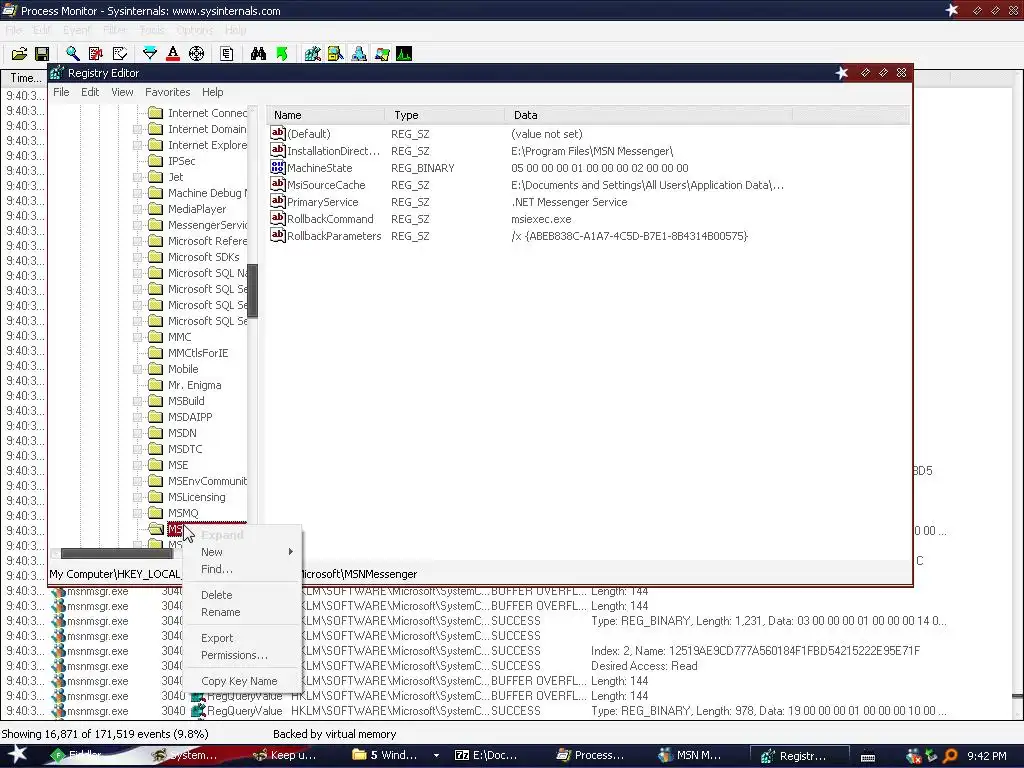Open the Process Tree document icon

tap(227, 54)
